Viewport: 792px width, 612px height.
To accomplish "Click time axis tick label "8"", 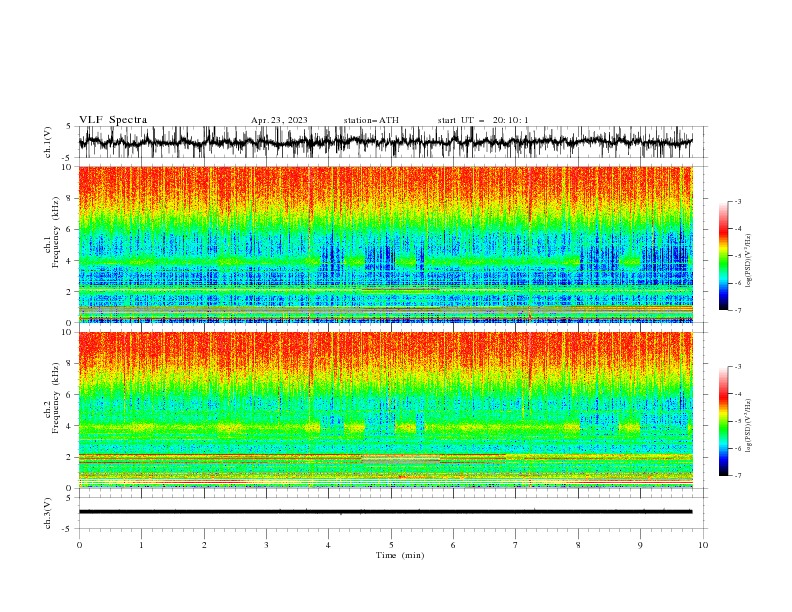I will click(578, 545).
